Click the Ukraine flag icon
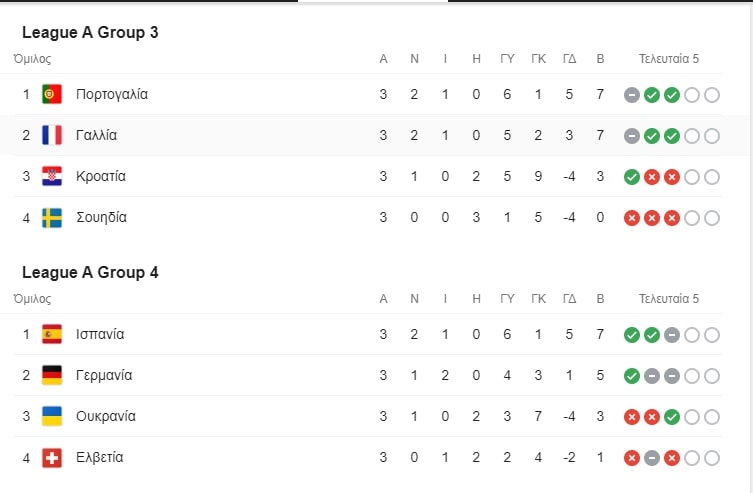 [52, 416]
